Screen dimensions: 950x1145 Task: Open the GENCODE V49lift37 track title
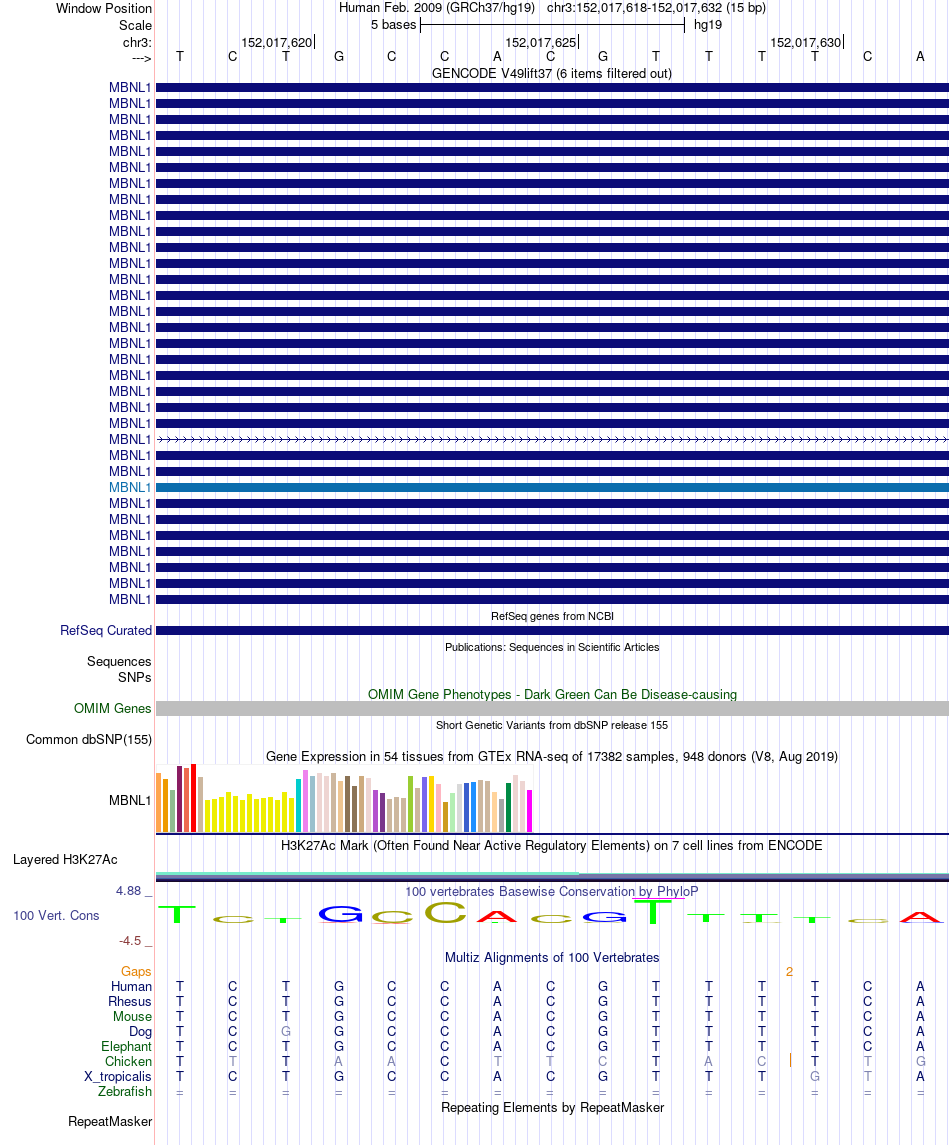point(551,73)
